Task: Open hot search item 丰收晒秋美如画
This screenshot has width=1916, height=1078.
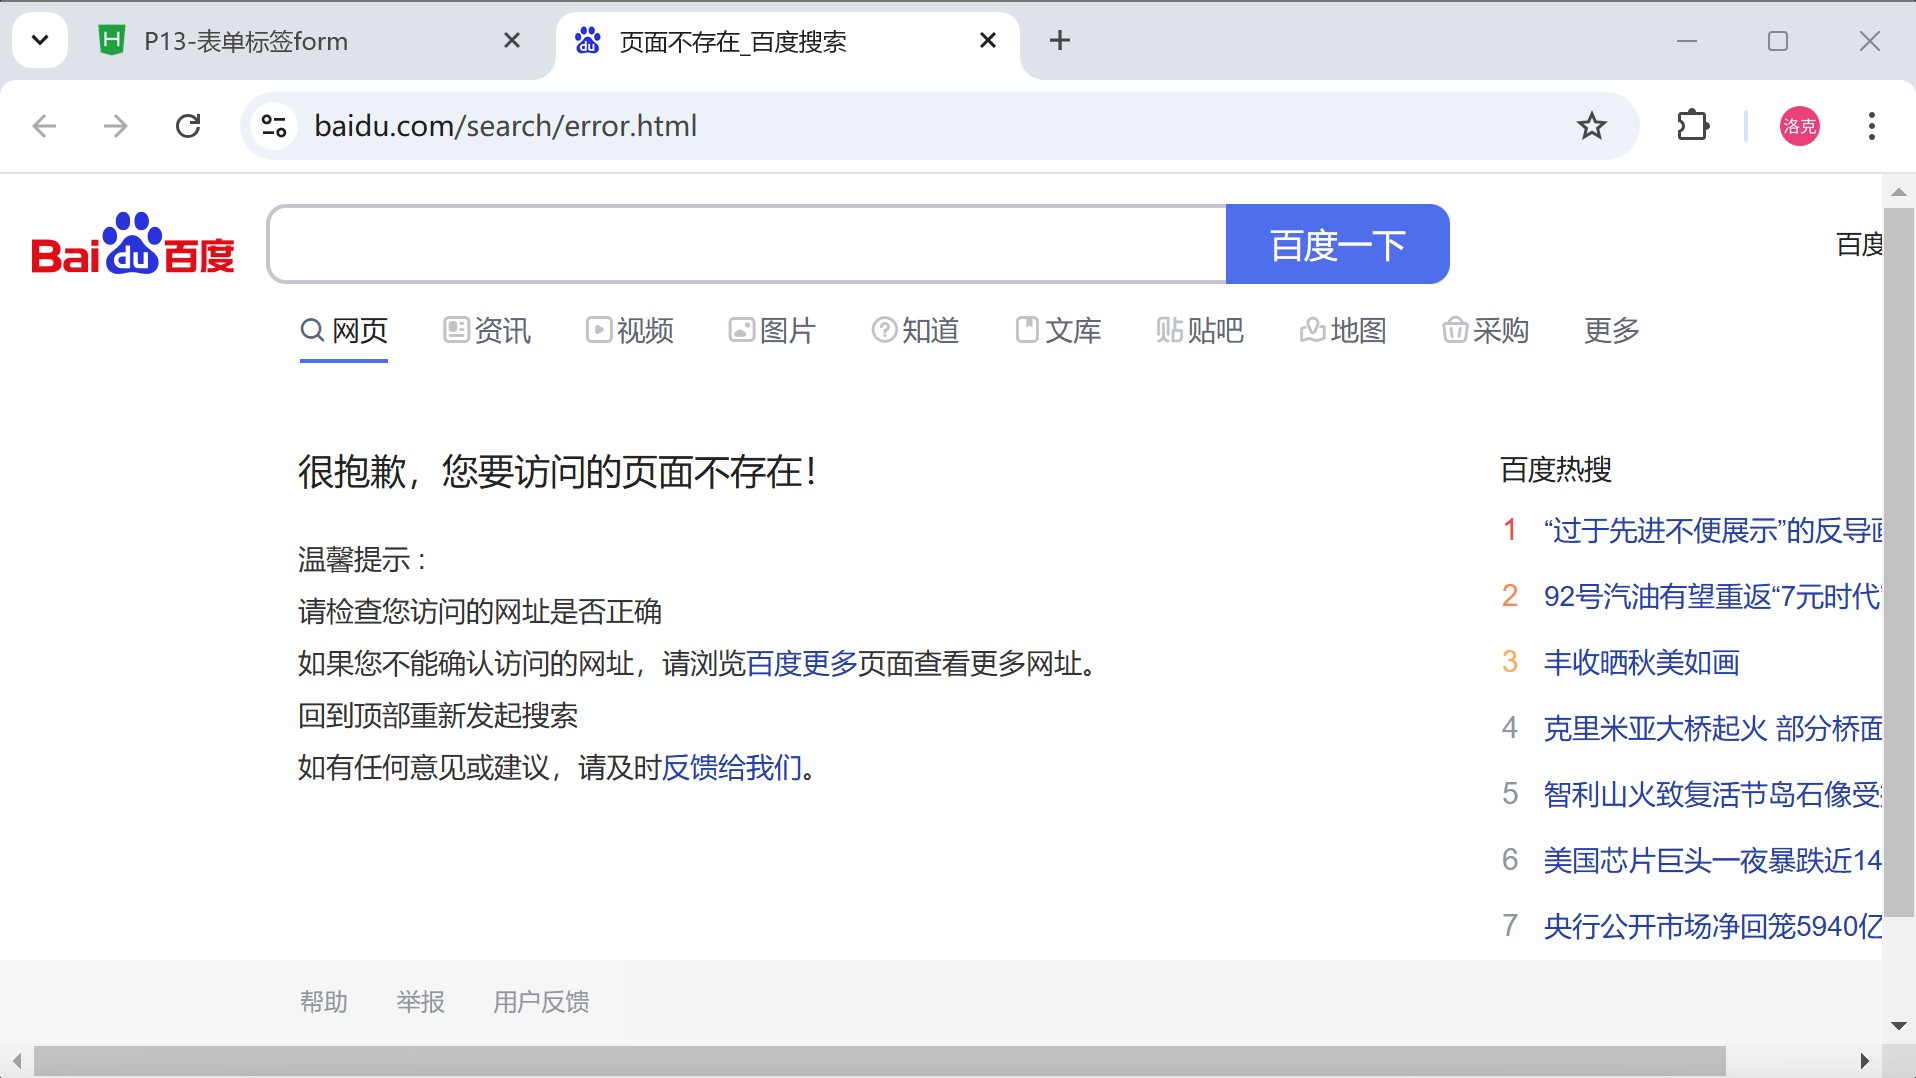Action: [1642, 663]
